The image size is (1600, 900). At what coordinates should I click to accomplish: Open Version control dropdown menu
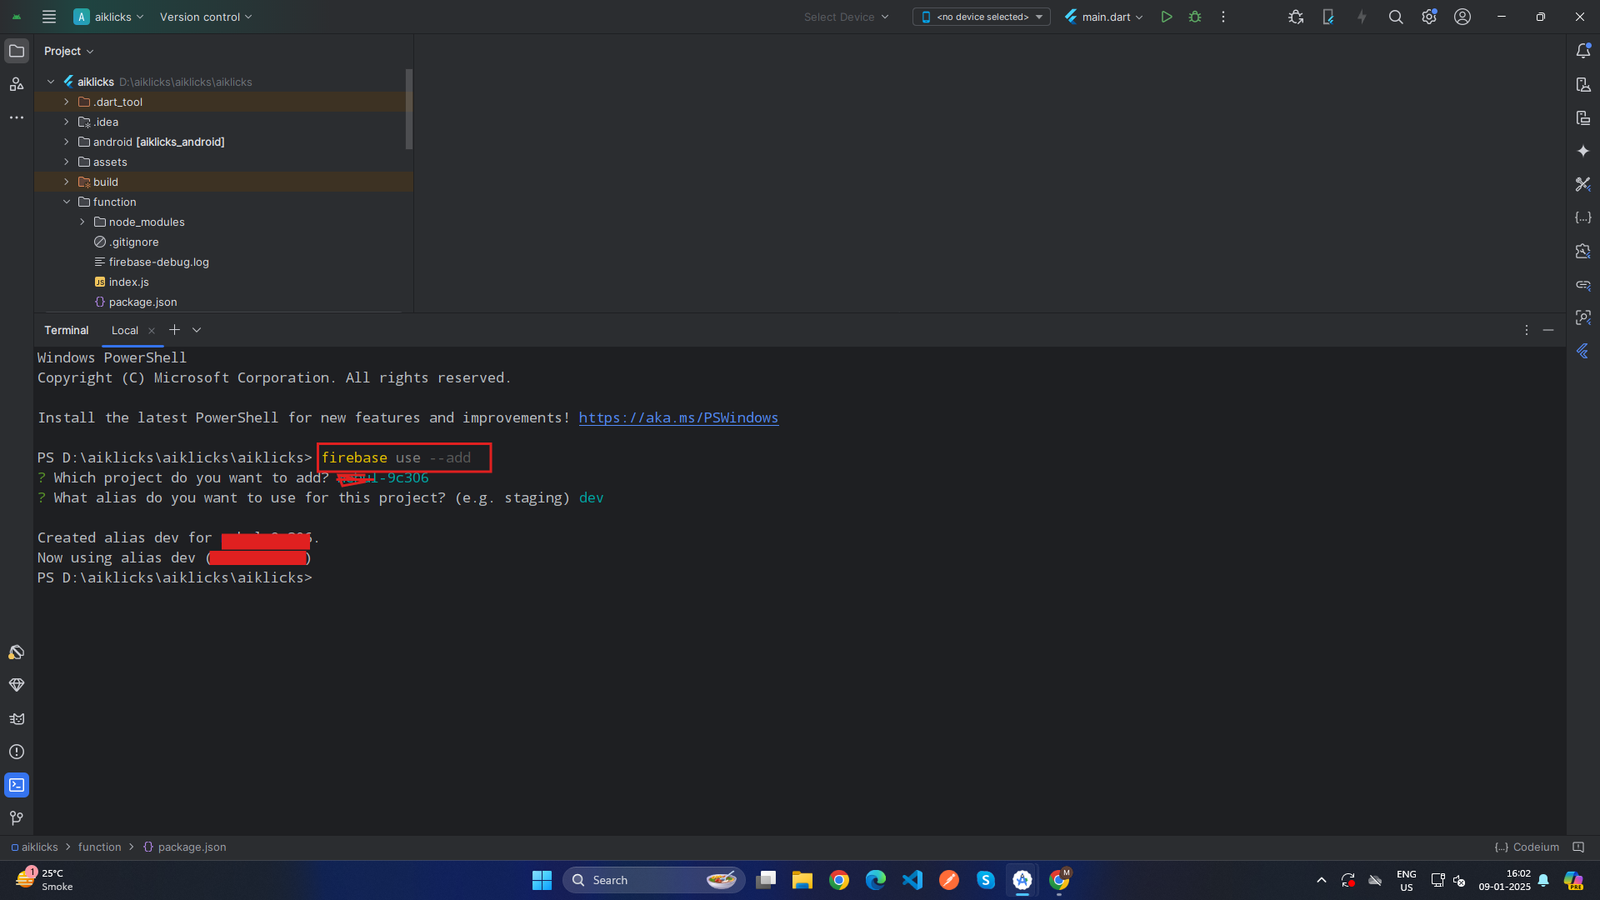(x=206, y=17)
